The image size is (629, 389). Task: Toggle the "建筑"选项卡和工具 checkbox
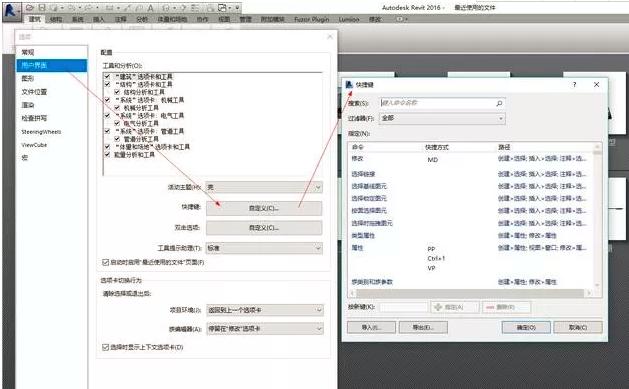107,76
